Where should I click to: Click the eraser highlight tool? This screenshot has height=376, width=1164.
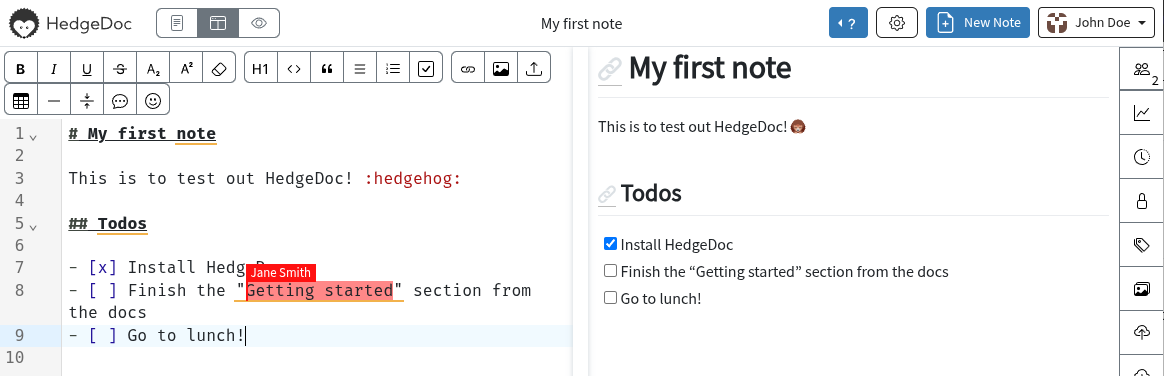[x=219, y=69]
